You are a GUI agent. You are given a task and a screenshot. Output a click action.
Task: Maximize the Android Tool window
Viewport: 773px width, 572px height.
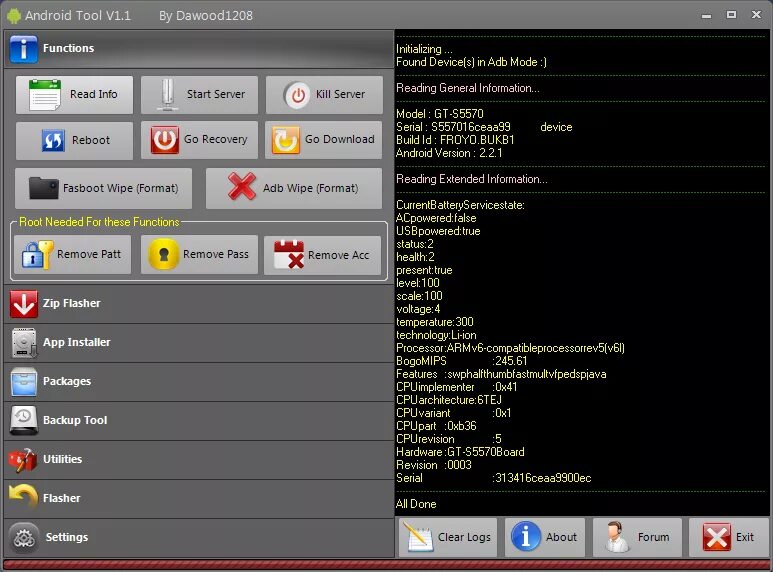coord(732,15)
